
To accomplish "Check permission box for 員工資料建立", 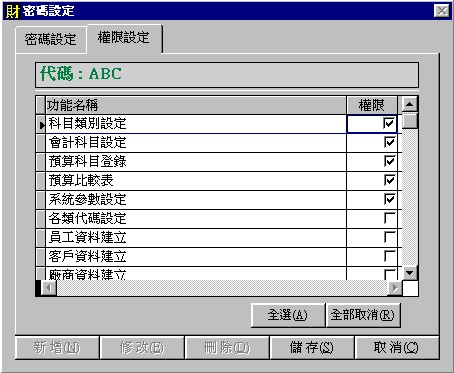I will tap(389, 237).
